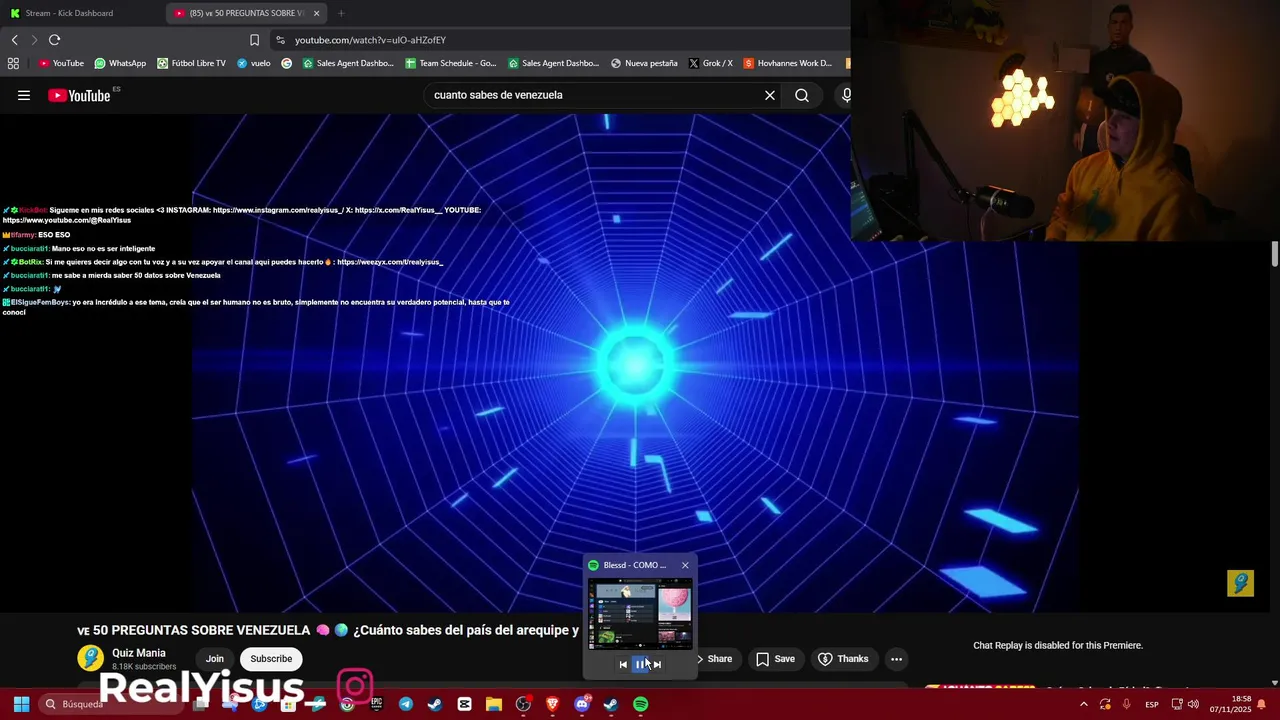Save the video to a playlist
1280x720 pixels.
(775, 659)
